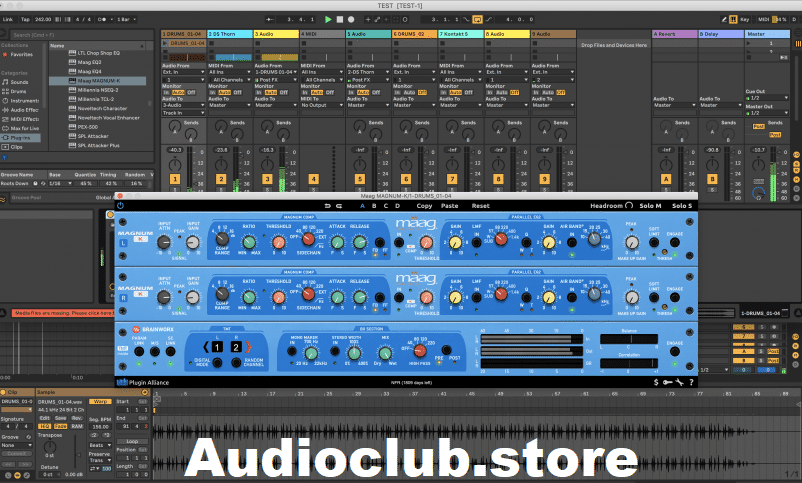Click the right channel Comp Range knob
This screenshot has width=802, height=483.
click(222, 294)
